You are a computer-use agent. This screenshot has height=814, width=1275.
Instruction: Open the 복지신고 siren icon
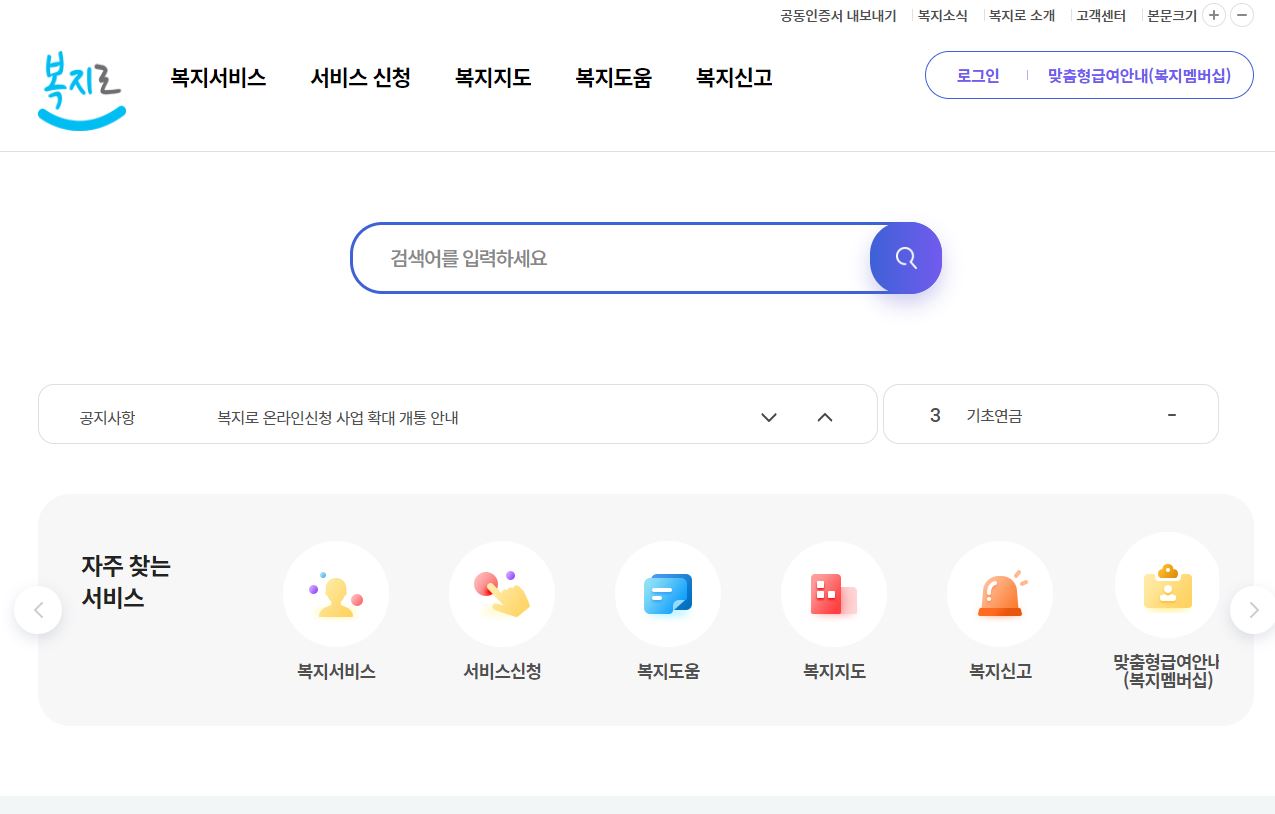[x=1000, y=594]
